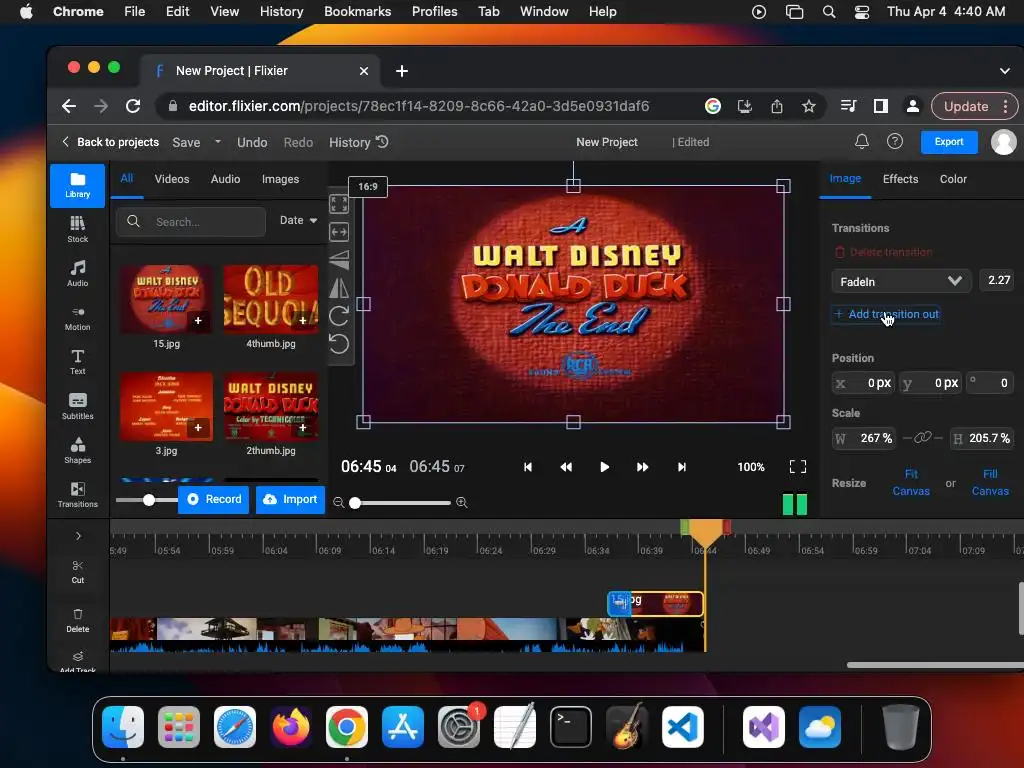
Task: Click Delete transition link
Action: click(x=883, y=252)
